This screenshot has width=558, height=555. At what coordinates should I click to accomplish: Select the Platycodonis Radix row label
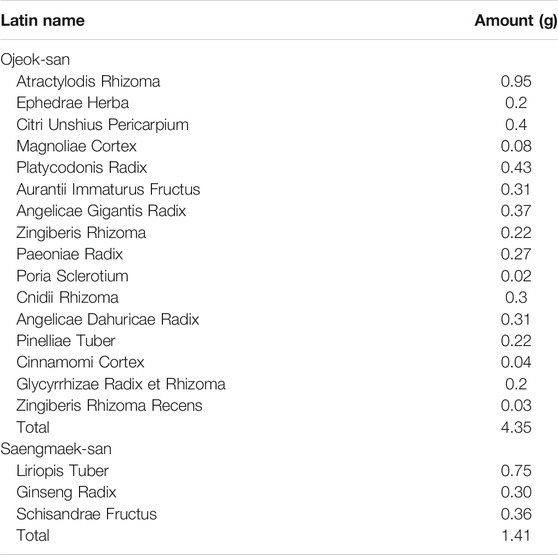pyautogui.click(x=81, y=168)
